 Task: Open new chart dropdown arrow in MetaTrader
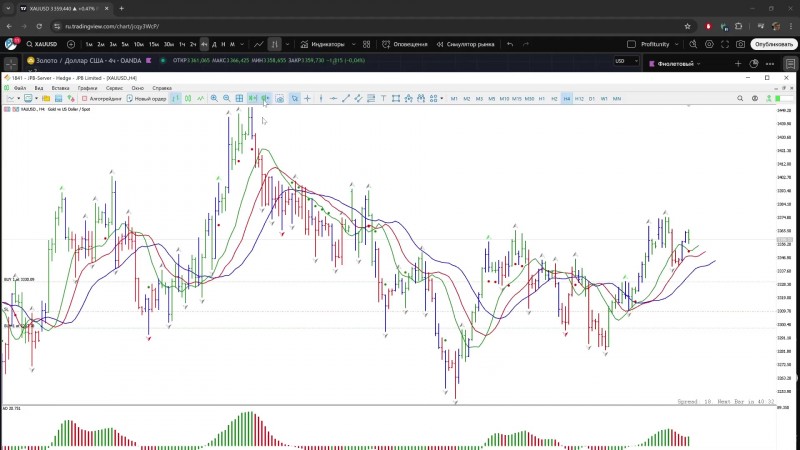pos(18,98)
